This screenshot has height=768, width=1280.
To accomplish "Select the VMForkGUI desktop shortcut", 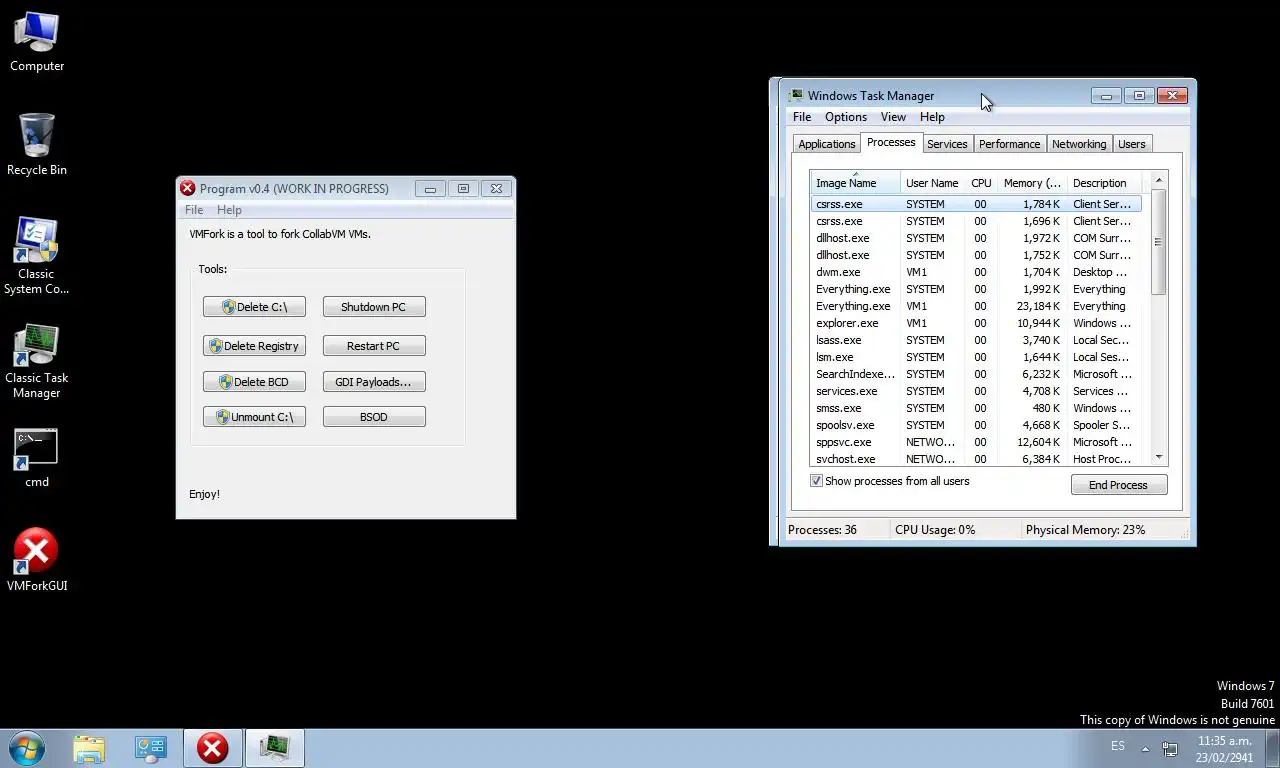I will 37,560.
